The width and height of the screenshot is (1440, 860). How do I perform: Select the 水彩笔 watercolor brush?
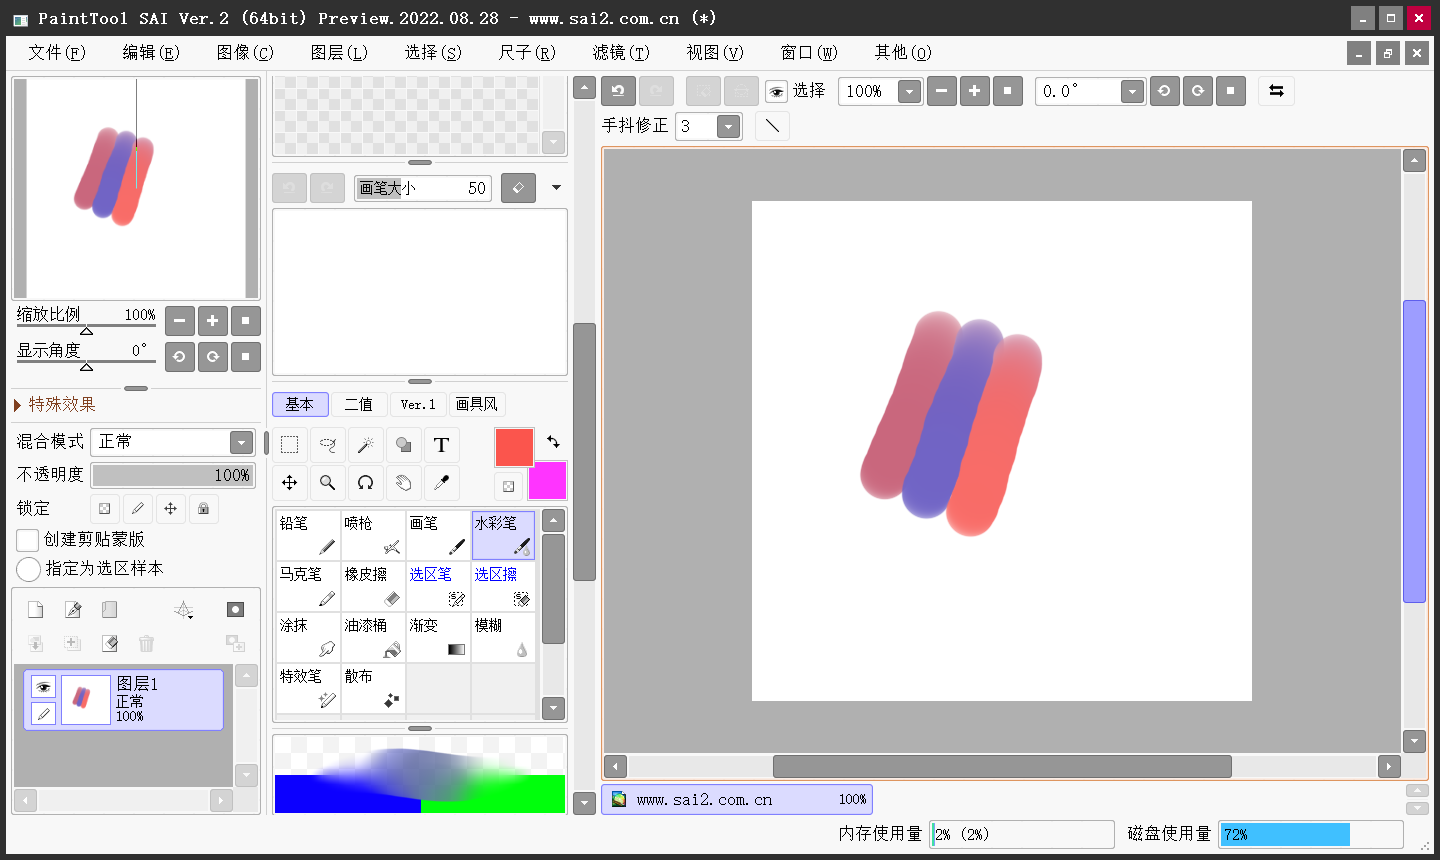[x=503, y=535]
